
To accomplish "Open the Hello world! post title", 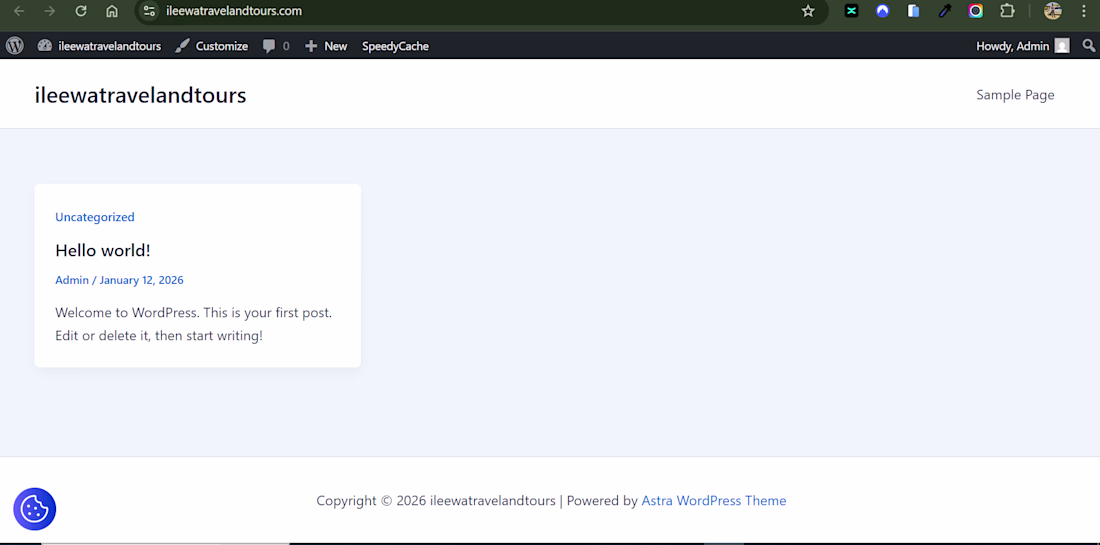I will [x=103, y=250].
